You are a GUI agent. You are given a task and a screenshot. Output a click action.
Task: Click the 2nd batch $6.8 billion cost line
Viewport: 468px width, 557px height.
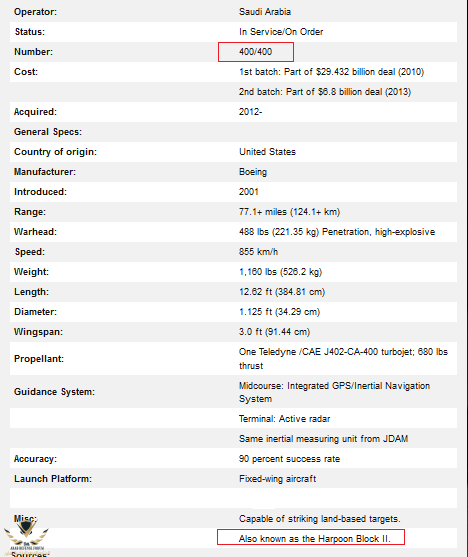point(325,92)
